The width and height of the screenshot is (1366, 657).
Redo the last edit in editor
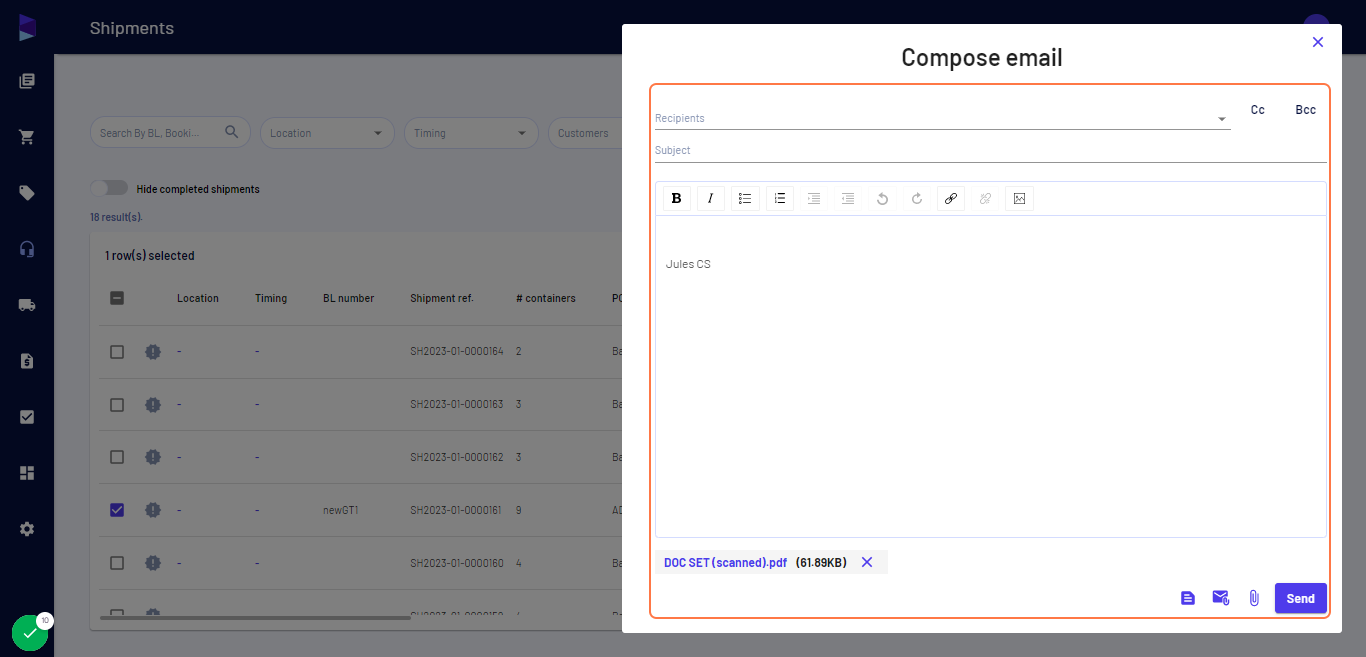point(917,198)
